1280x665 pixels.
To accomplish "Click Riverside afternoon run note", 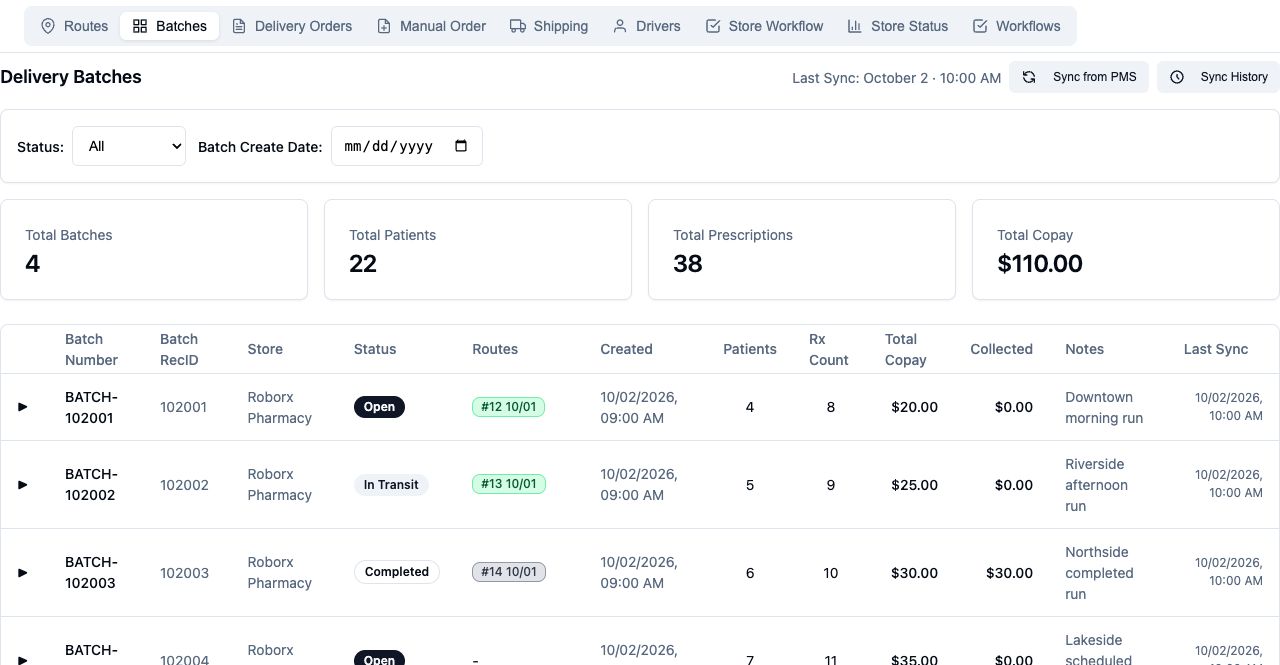I will (x=1096, y=485).
